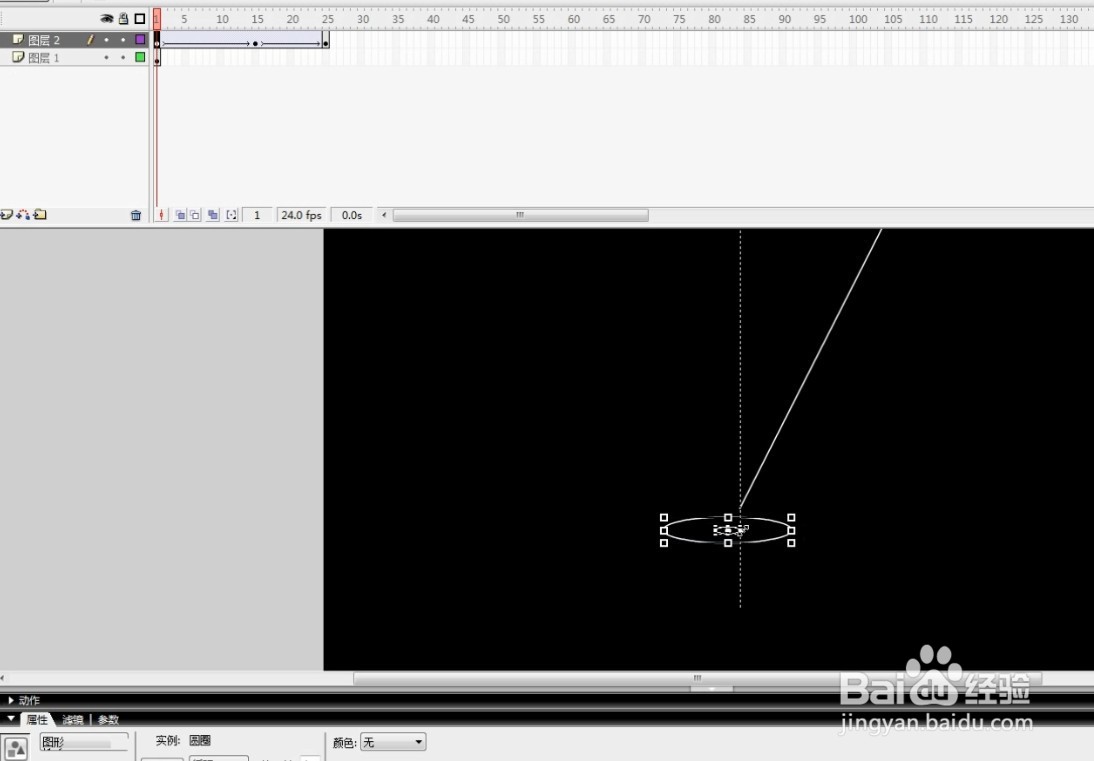The image size is (1094, 761).
Task: Click stage scrollbar left arrow
Action: tap(3, 678)
